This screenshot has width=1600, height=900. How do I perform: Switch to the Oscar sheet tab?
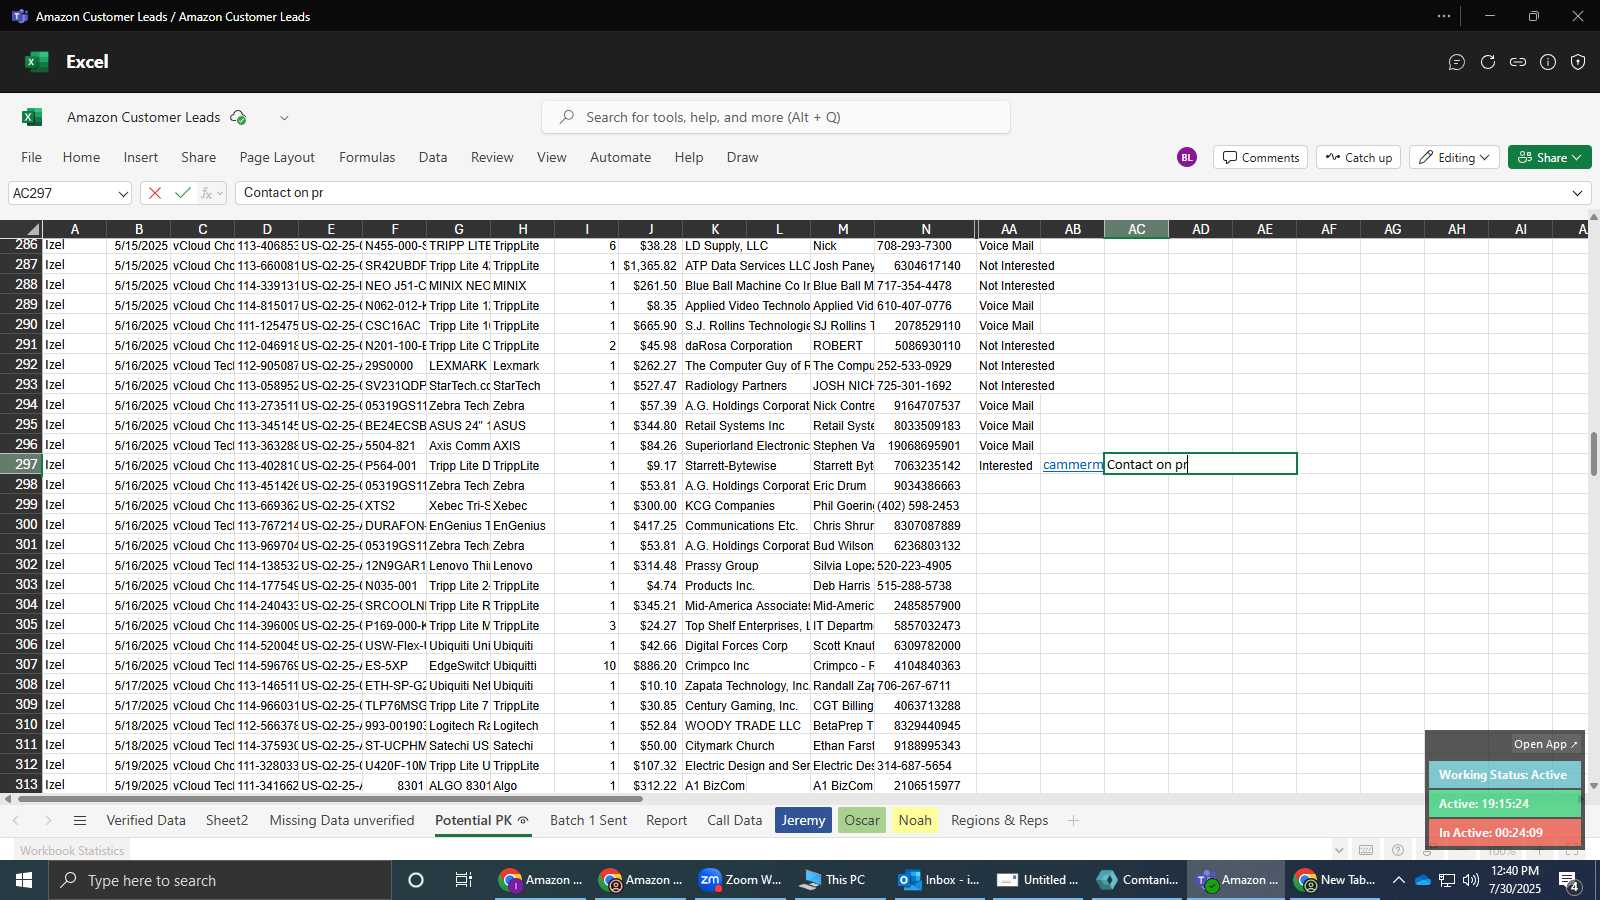tap(862, 820)
